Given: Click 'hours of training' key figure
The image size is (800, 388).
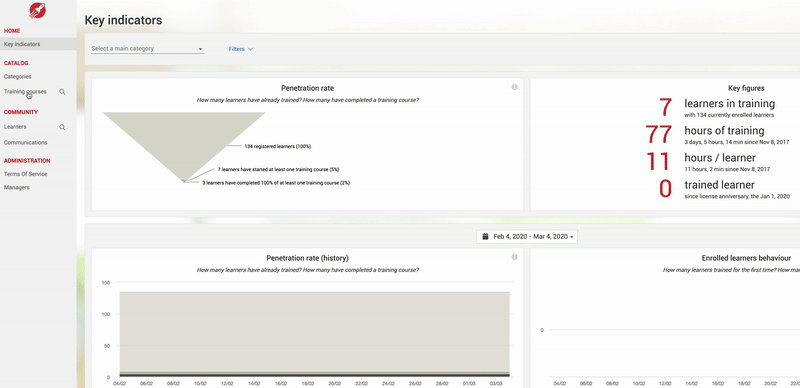Looking at the screenshot, I should pos(724,131).
